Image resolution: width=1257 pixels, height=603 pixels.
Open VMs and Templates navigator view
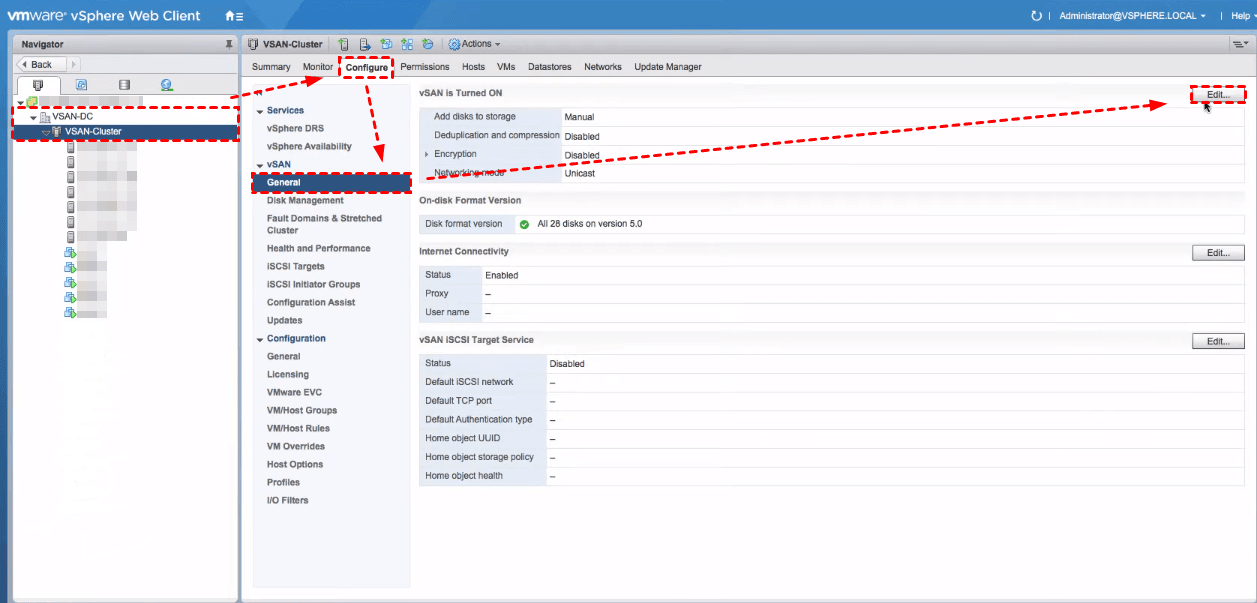coord(81,85)
